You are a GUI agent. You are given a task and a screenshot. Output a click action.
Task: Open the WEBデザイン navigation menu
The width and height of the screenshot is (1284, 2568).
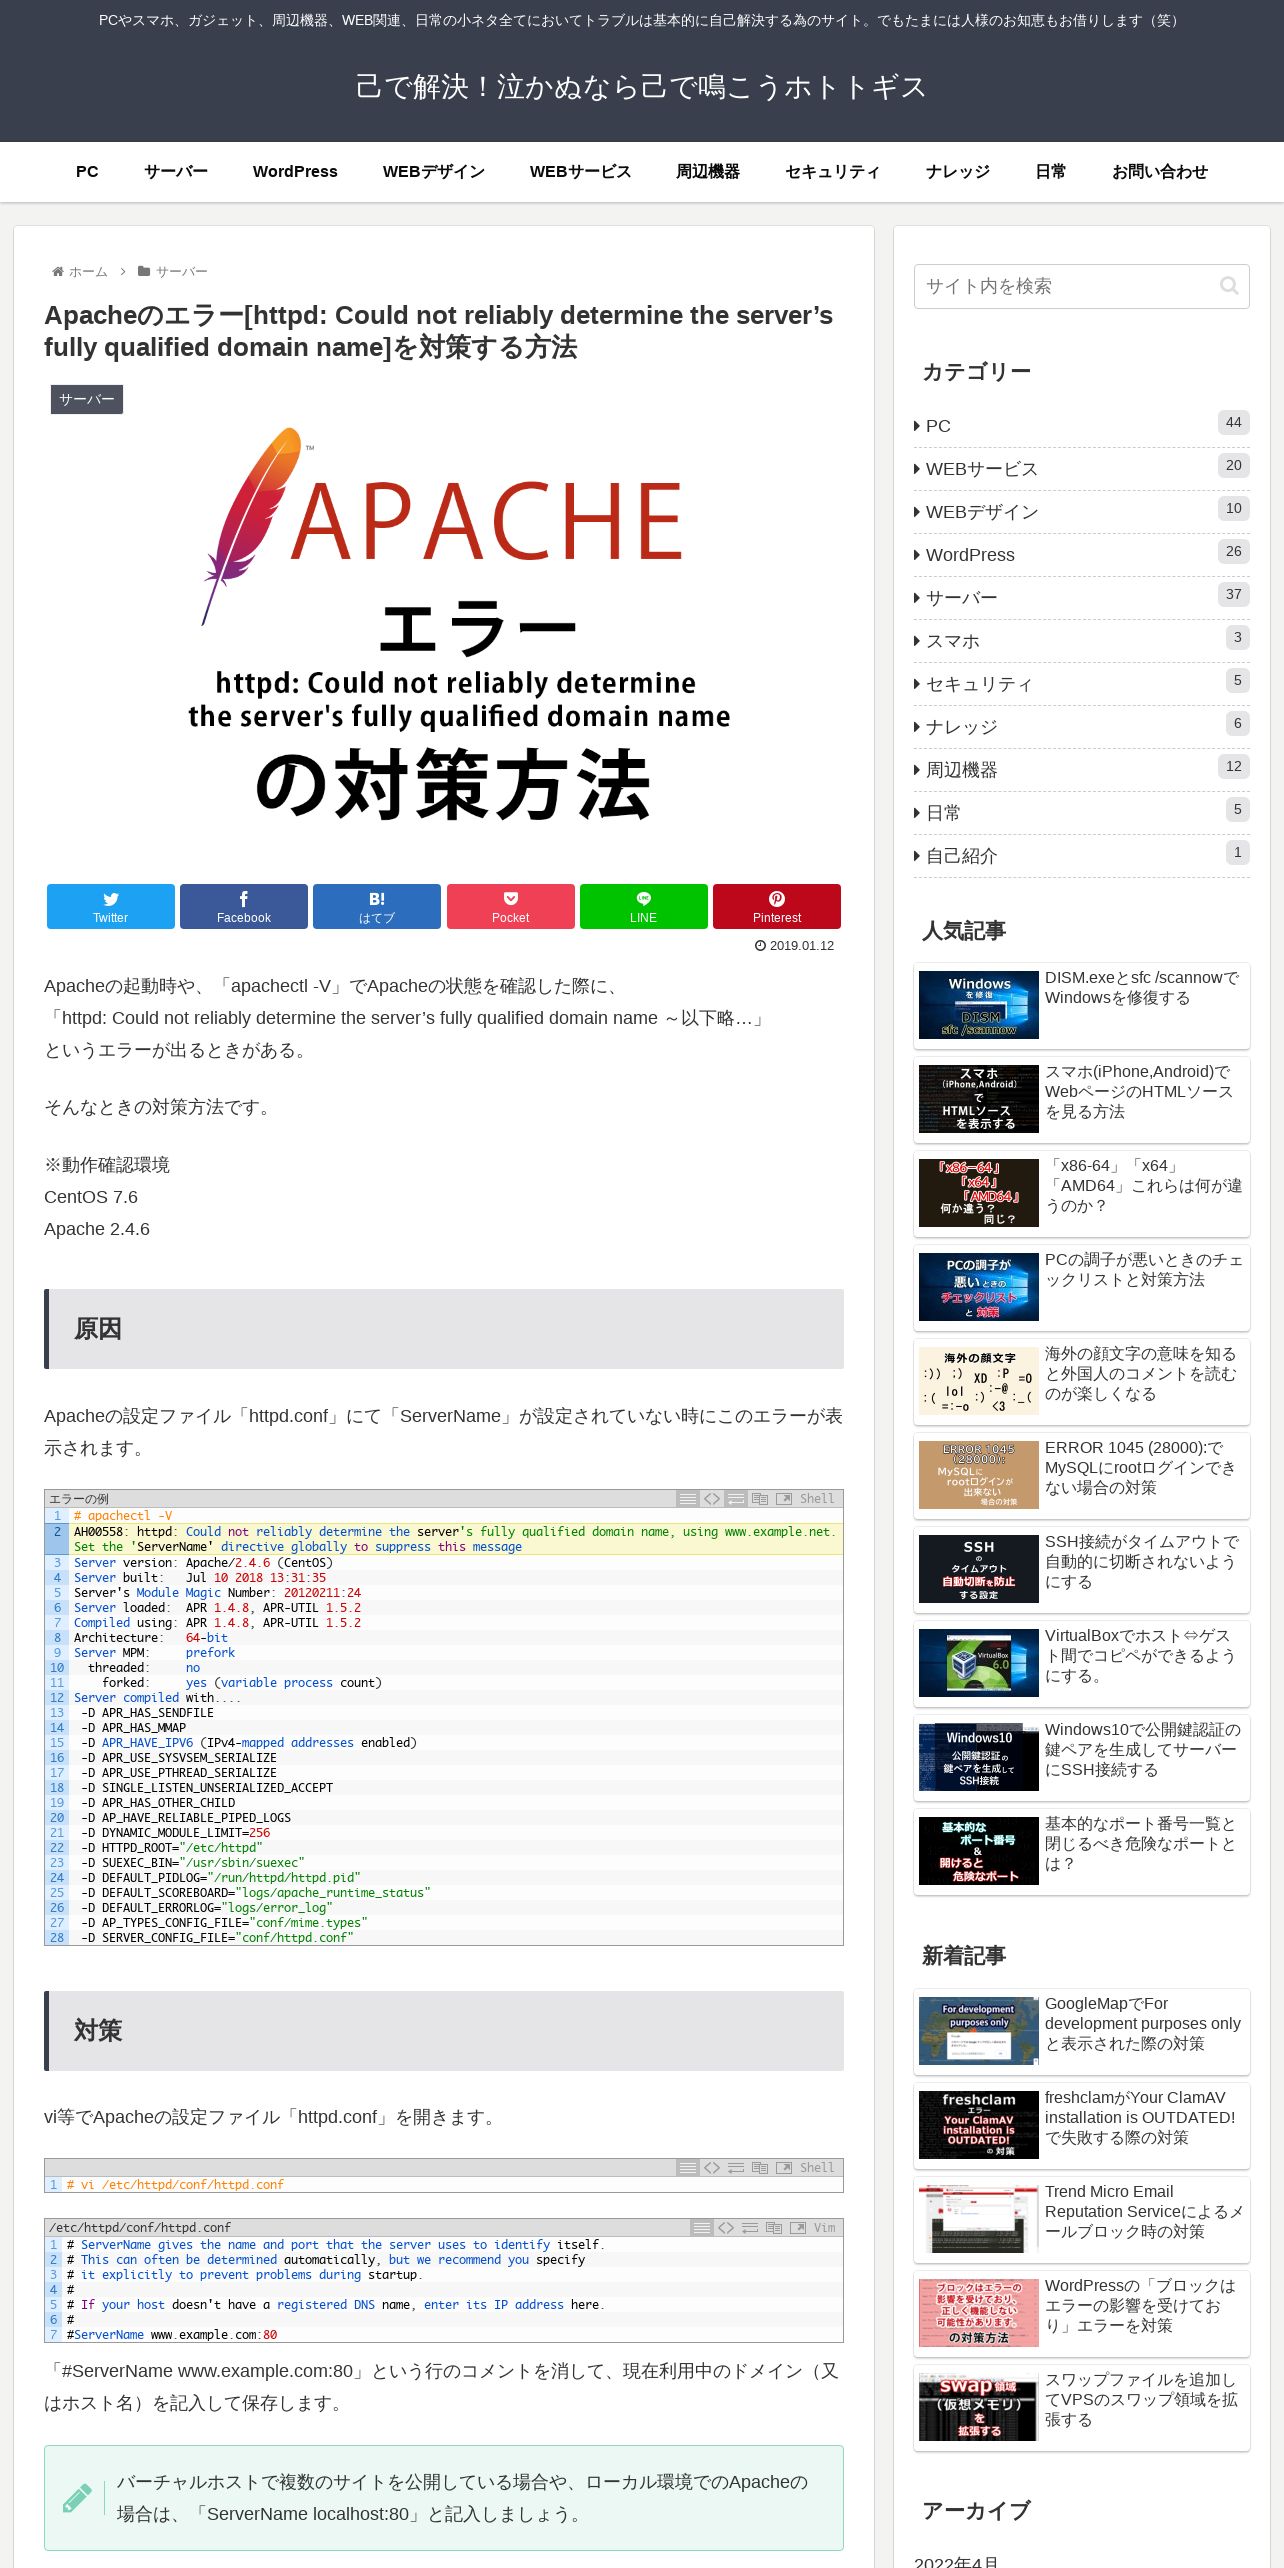click(434, 172)
